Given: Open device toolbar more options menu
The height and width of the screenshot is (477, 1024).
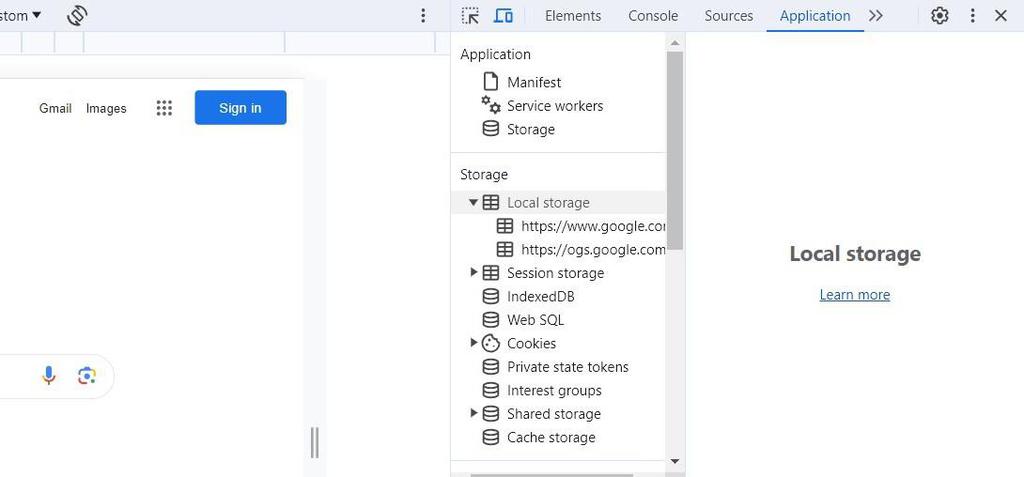Looking at the screenshot, I should [423, 16].
